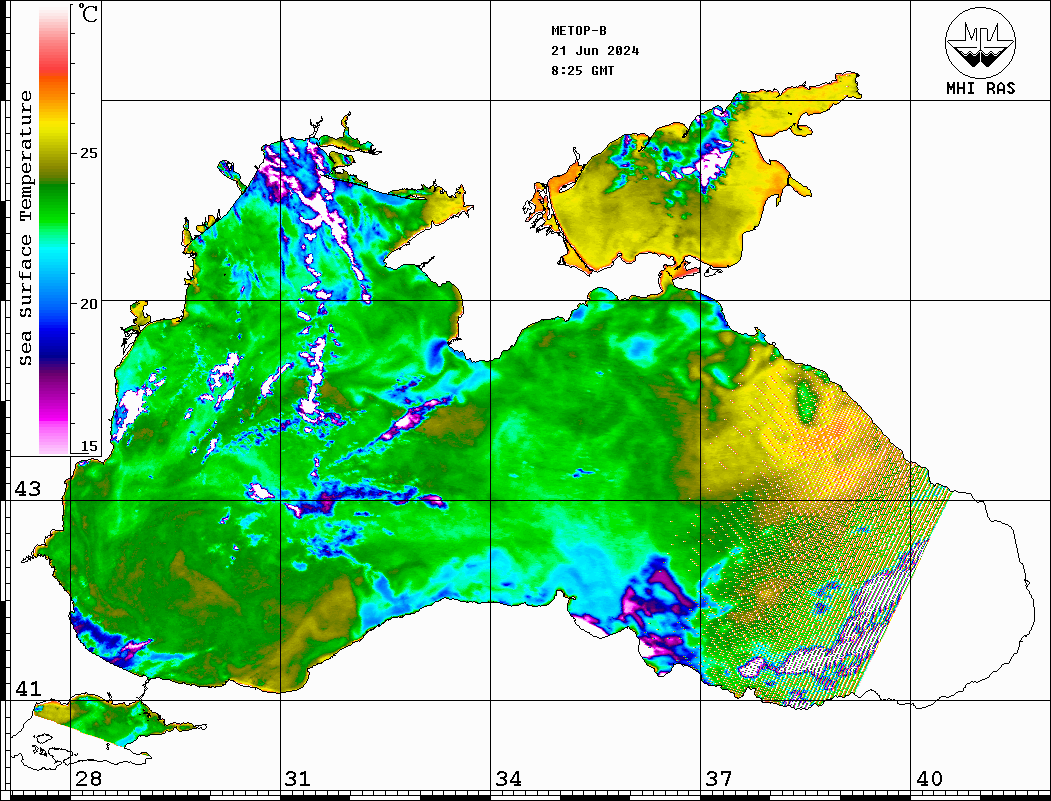Click the 'Sea Surface Temperature' legend title
1051x801 pixels.
[x=25, y=228]
